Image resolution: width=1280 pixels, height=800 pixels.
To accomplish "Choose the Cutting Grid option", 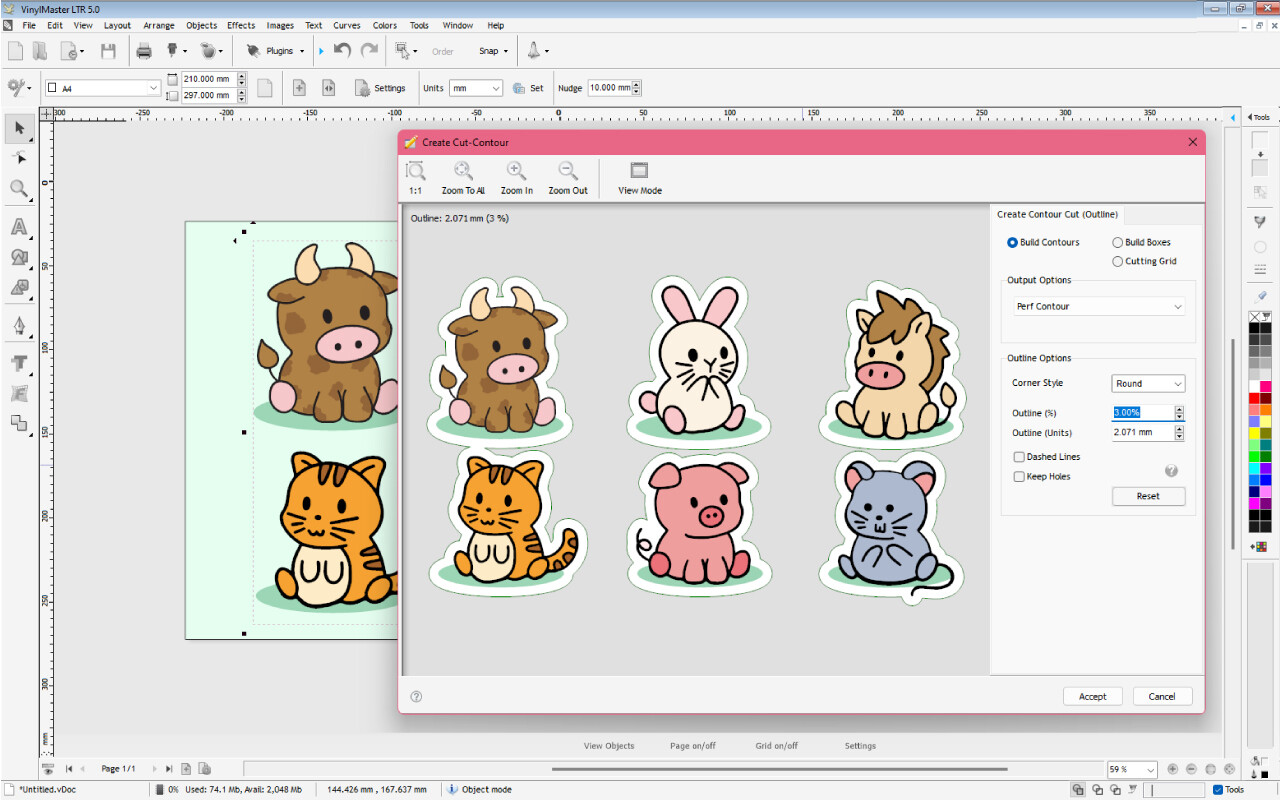I will 1118,261.
